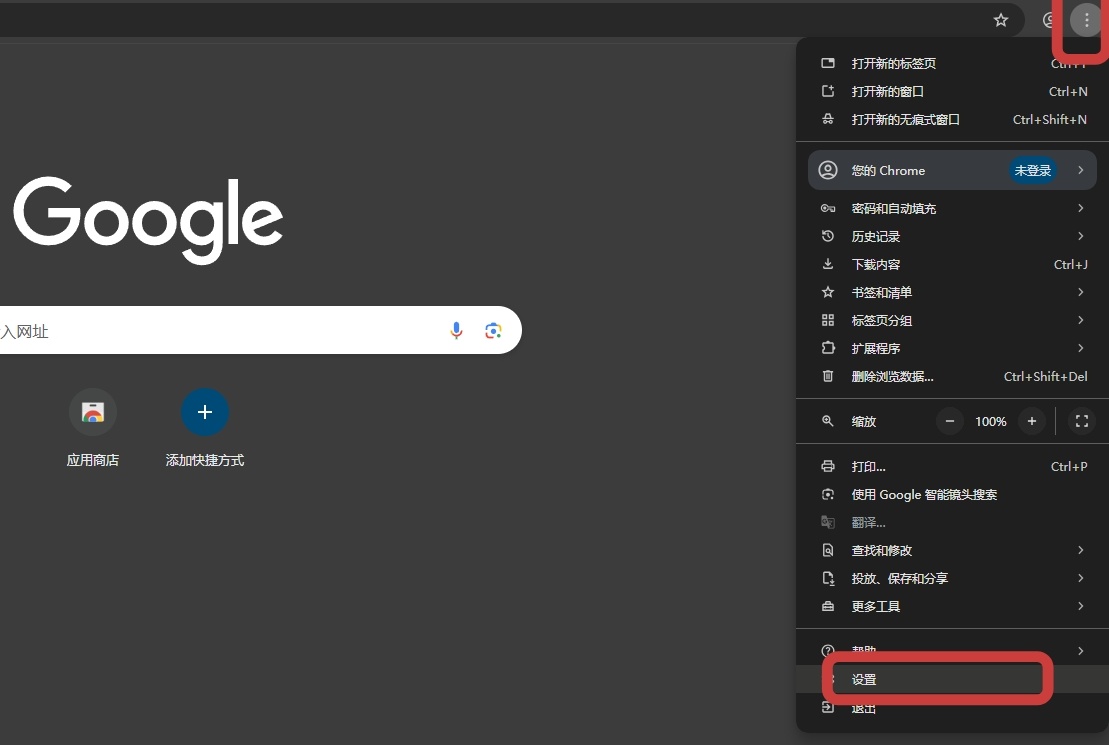Viewport: 1109px width, 745px height.
Task: Click the trash icon beside 删除浏览数据
Action: (x=828, y=376)
